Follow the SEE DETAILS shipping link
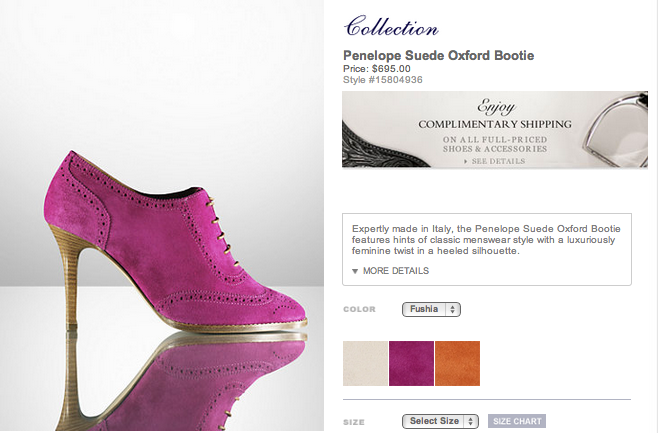658x433 pixels. click(498, 160)
